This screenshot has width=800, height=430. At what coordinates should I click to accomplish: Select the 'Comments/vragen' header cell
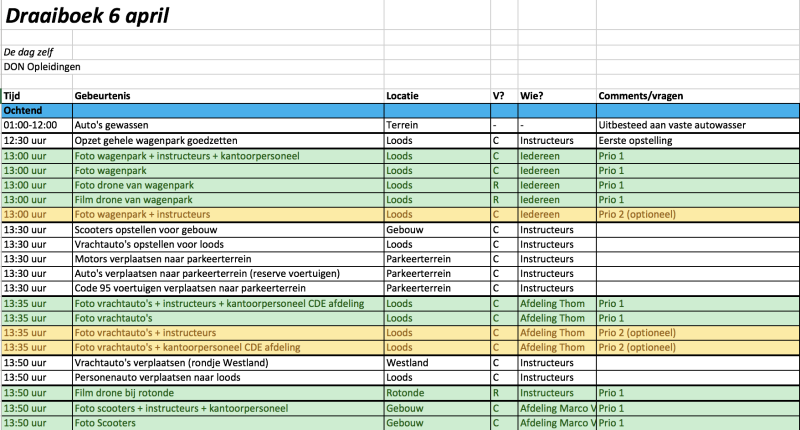pos(698,96)
